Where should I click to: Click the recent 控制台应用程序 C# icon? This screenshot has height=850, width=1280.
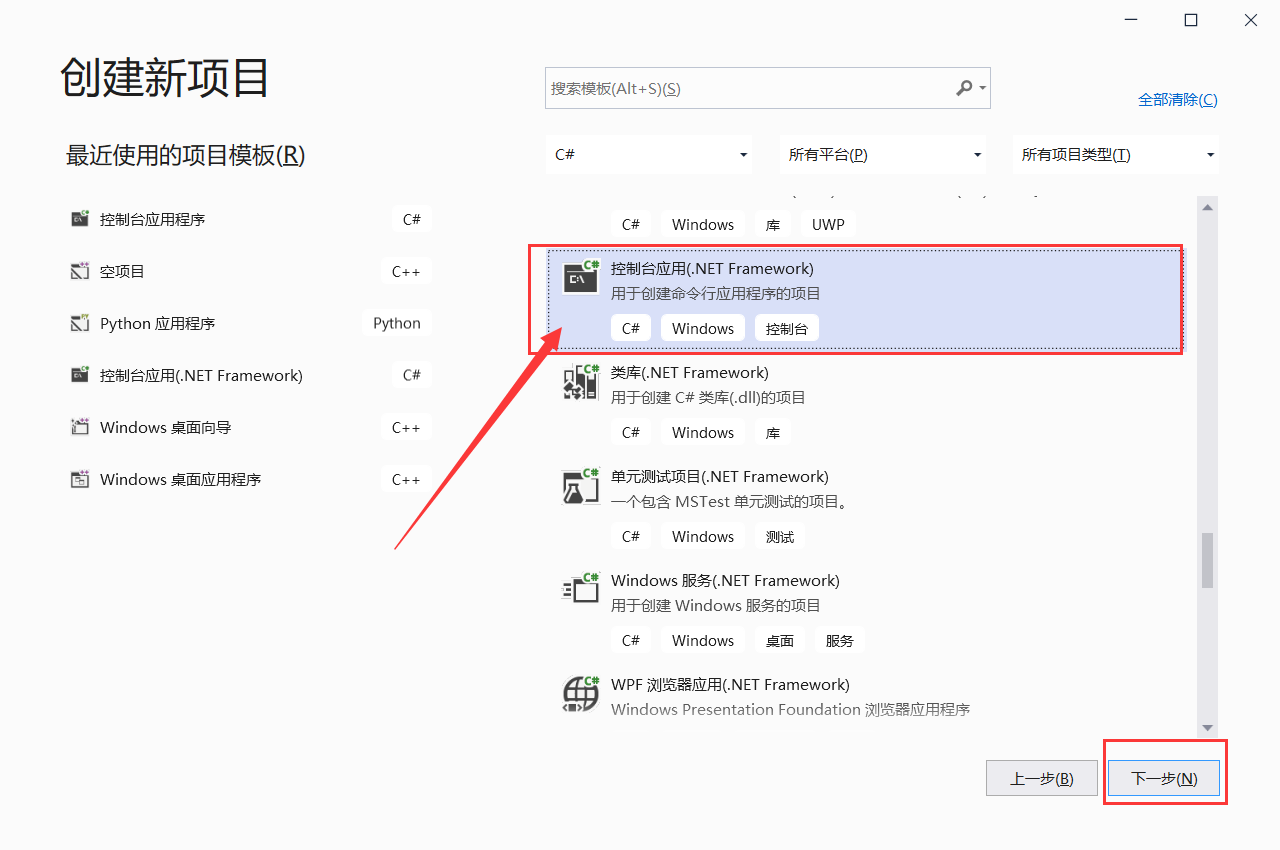tap(80, 219)
